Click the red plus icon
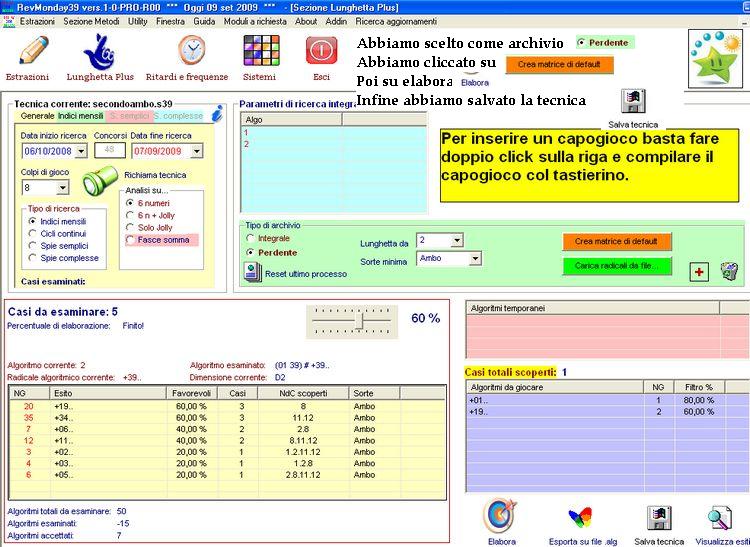 699,272
